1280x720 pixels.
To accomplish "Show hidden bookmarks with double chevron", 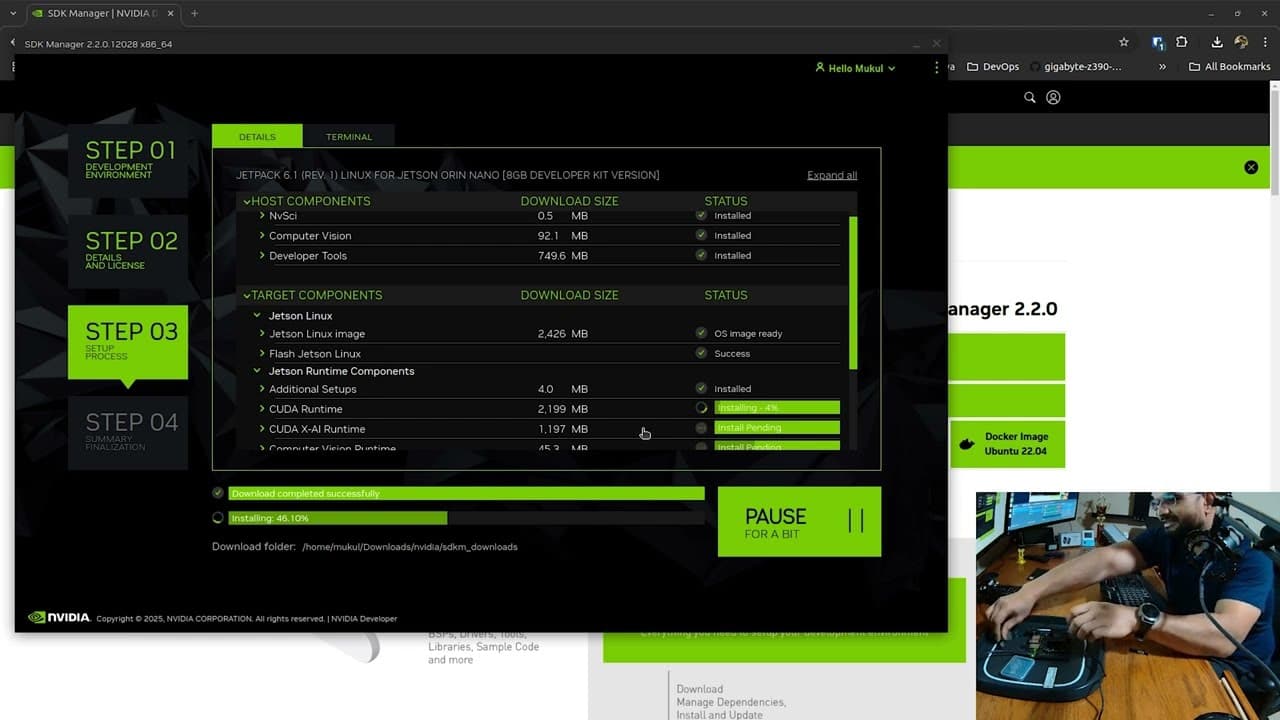I will point(1162,67).
